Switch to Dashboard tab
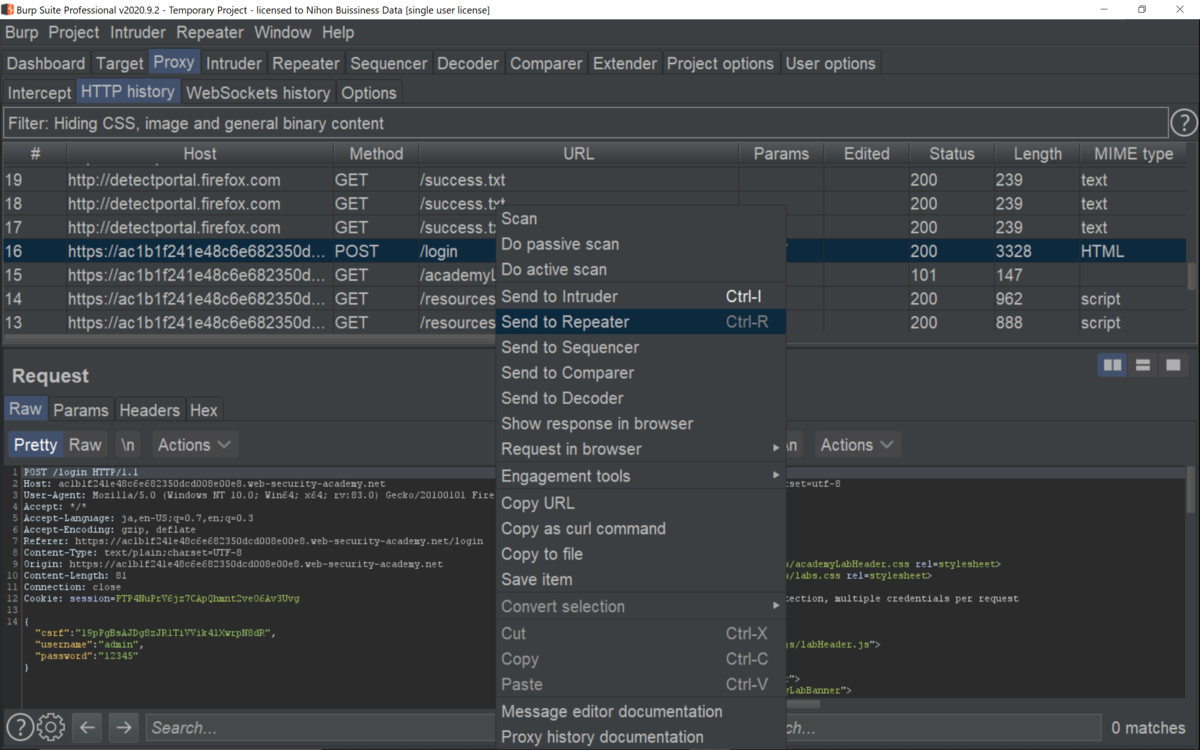Viewport: 1200px width, 750px height. point(46,63)
